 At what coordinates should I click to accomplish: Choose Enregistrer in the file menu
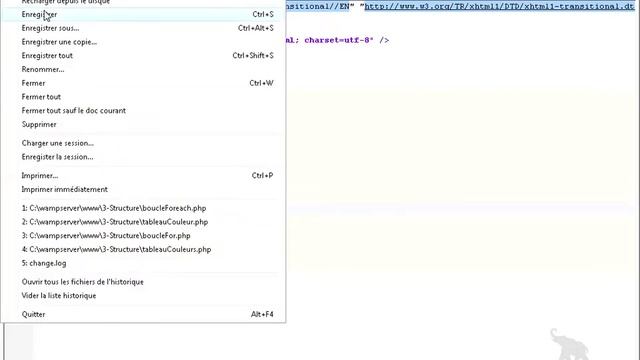[x=143, y=14]
